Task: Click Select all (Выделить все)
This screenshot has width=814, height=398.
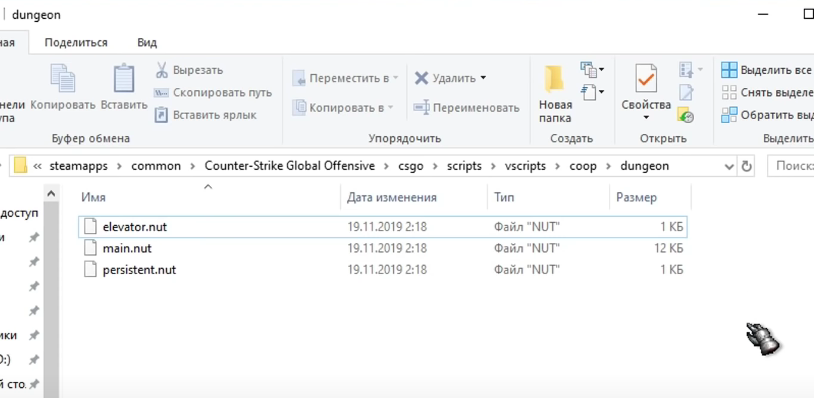Action: point(767,70)
